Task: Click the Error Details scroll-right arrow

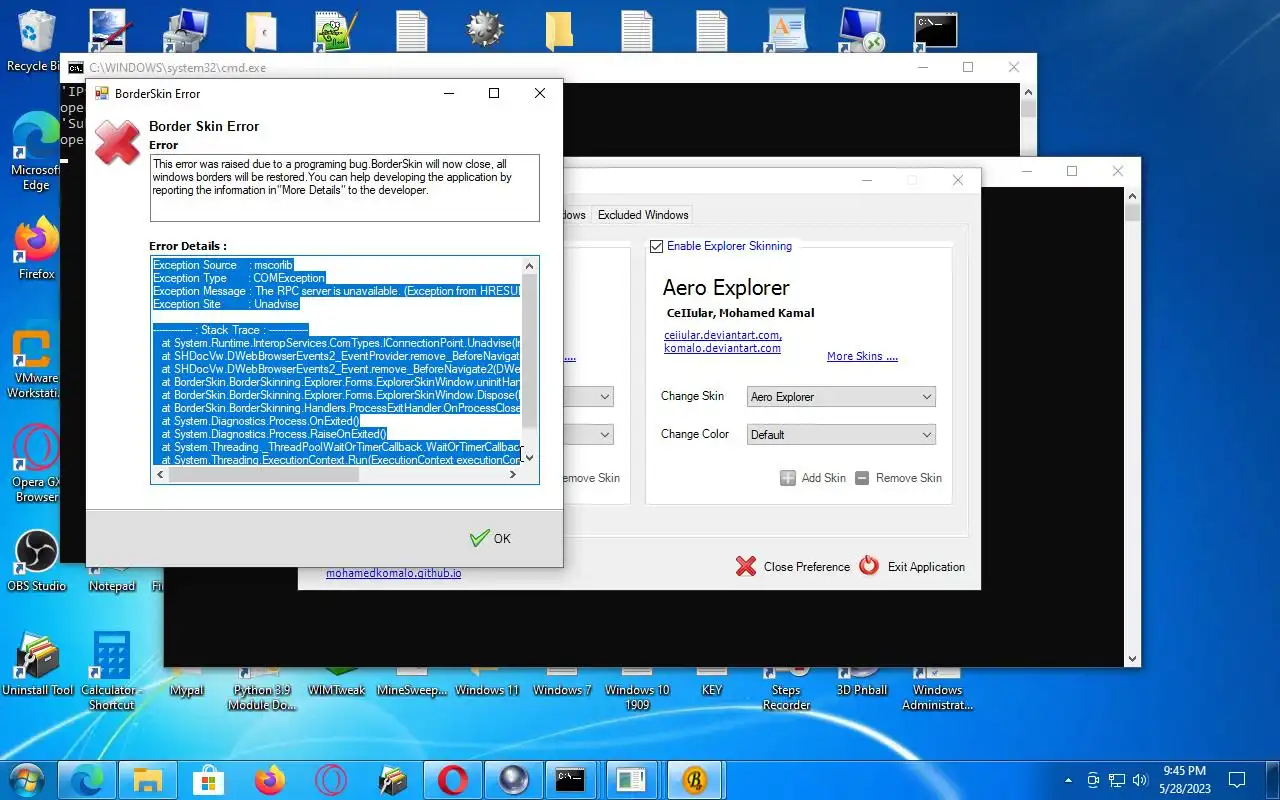Action: [x=514, y=475]
